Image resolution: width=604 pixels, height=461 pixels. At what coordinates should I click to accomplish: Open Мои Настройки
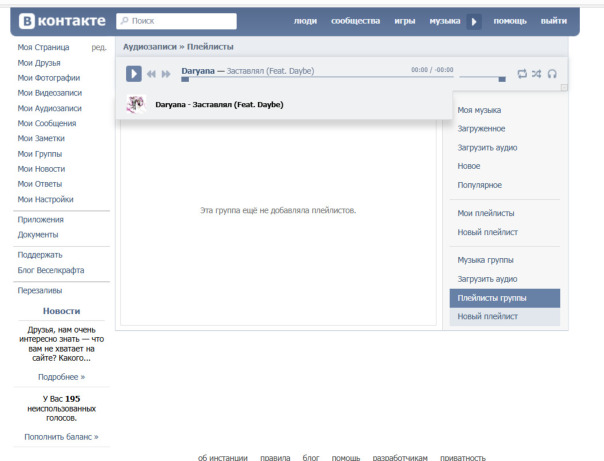(x=45, y=199)
